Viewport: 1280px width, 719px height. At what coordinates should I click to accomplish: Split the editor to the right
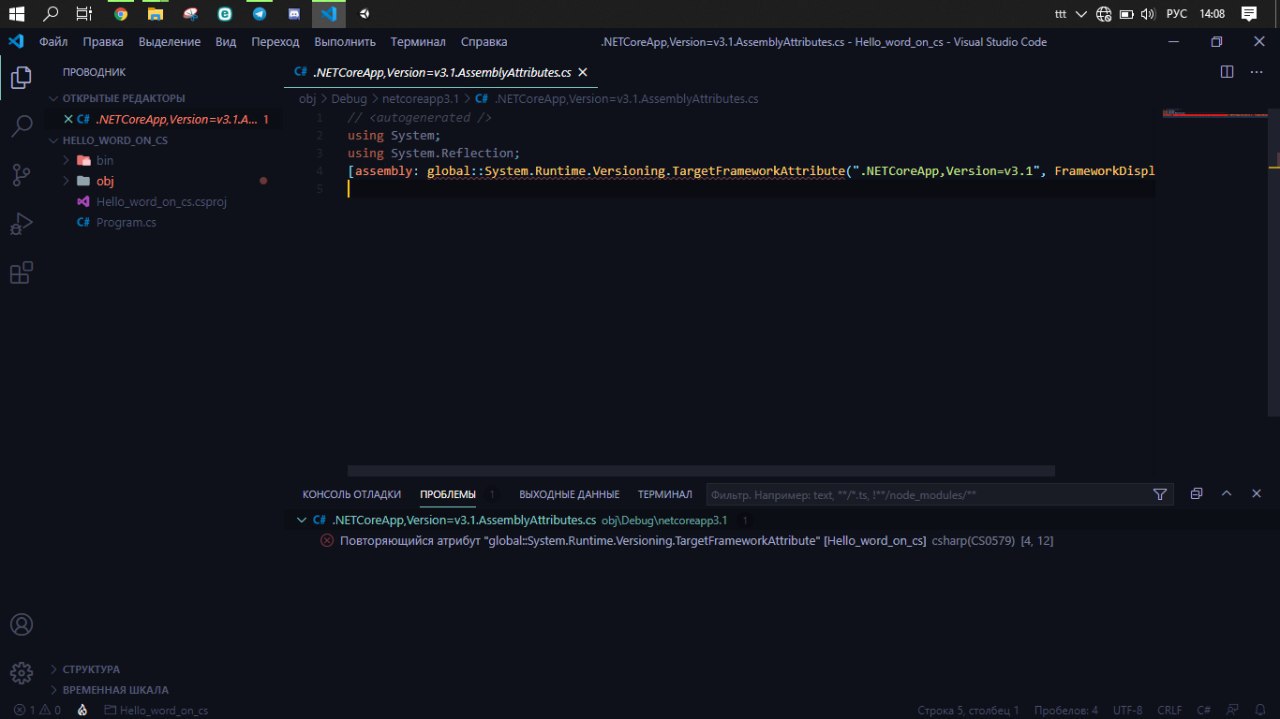coord(1227,72)
